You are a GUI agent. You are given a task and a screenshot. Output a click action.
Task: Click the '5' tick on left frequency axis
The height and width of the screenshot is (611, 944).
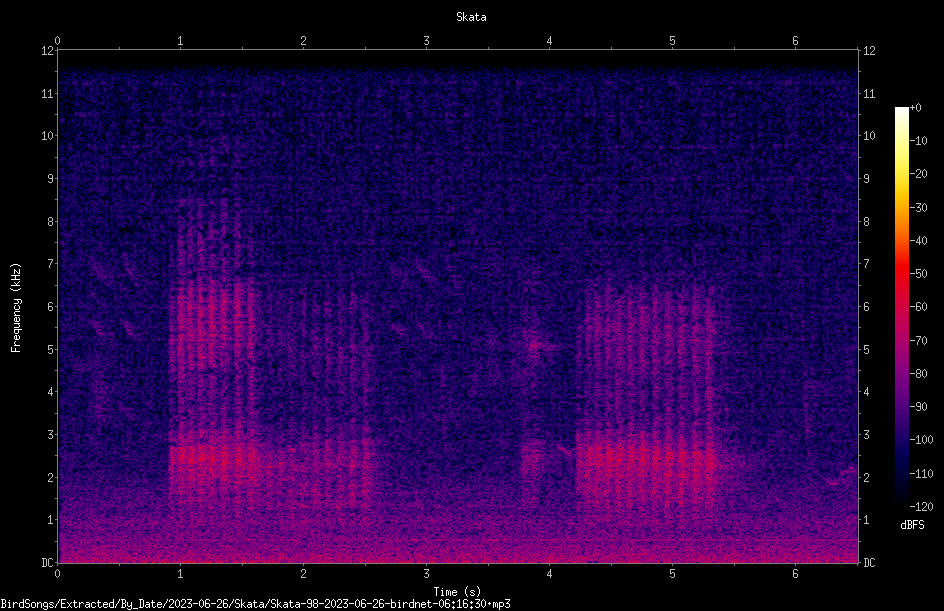point(51,349)
